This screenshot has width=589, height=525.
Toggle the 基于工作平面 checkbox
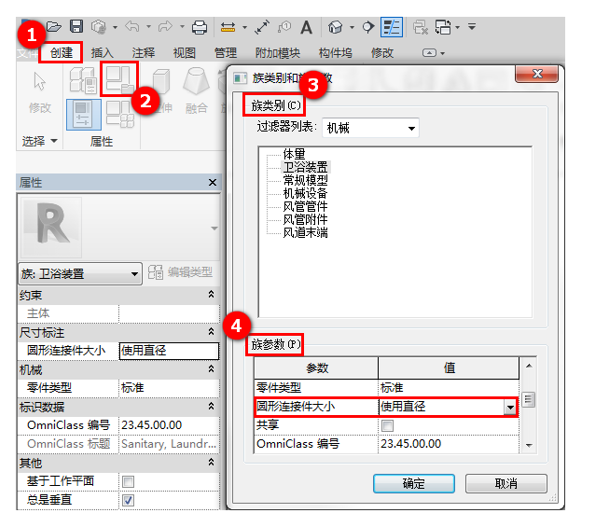click(x=128, y=482)
